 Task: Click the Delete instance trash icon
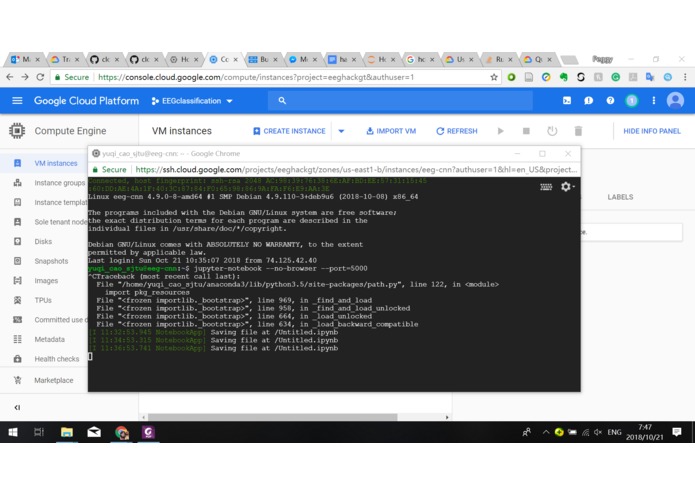coord(578,131)
